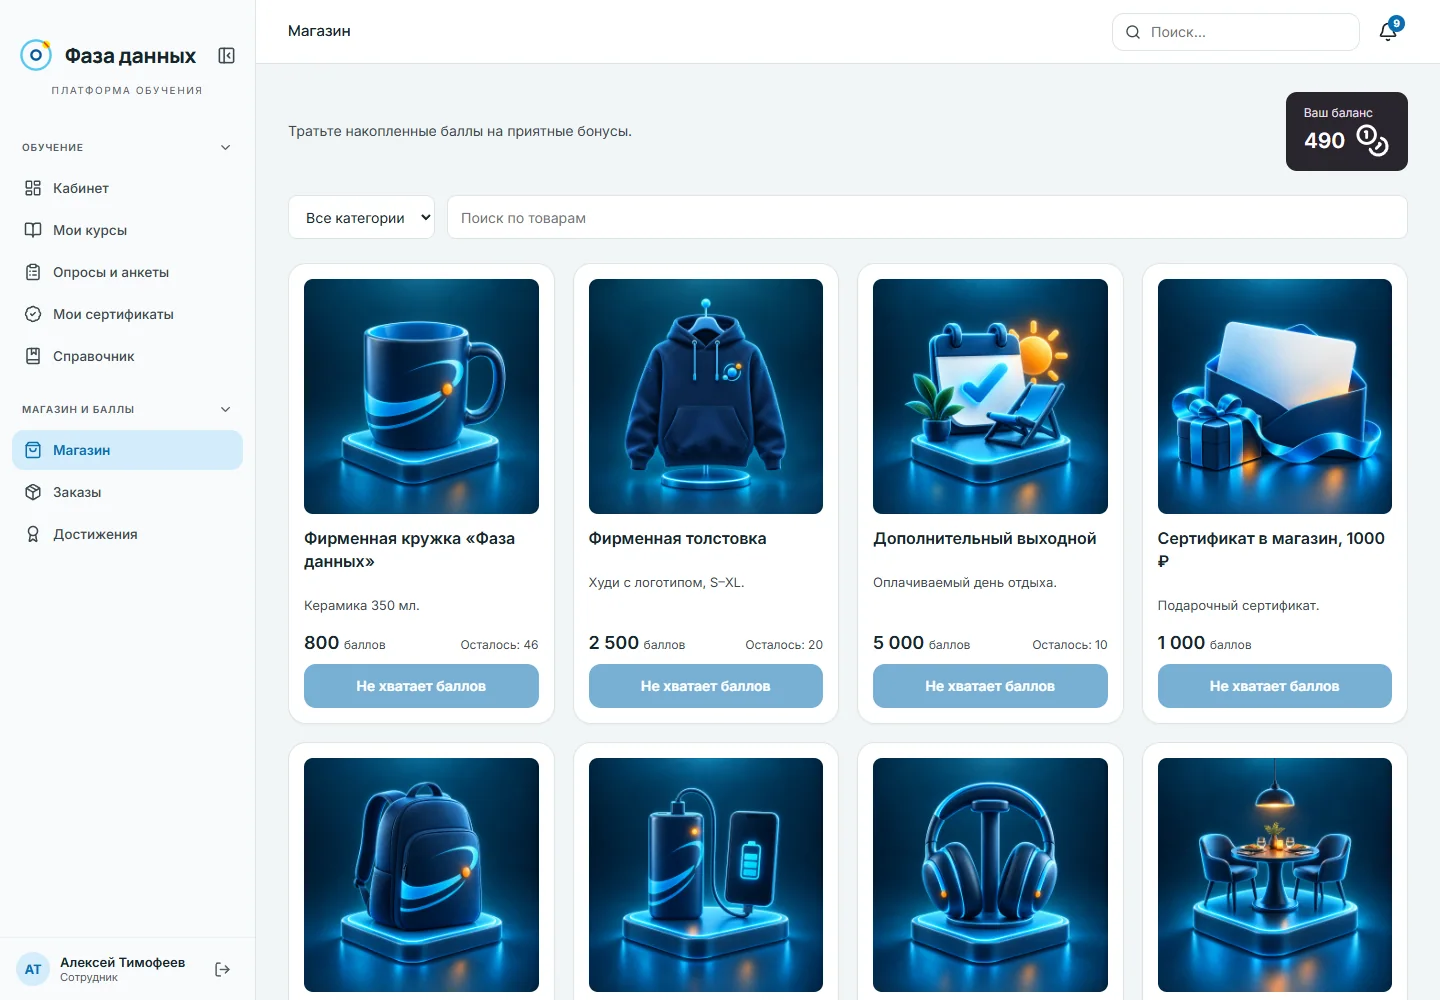The height and width of the screenshot is (1000, 1440).
Task: Click the Достижения award icon
Action: point(33,534)
